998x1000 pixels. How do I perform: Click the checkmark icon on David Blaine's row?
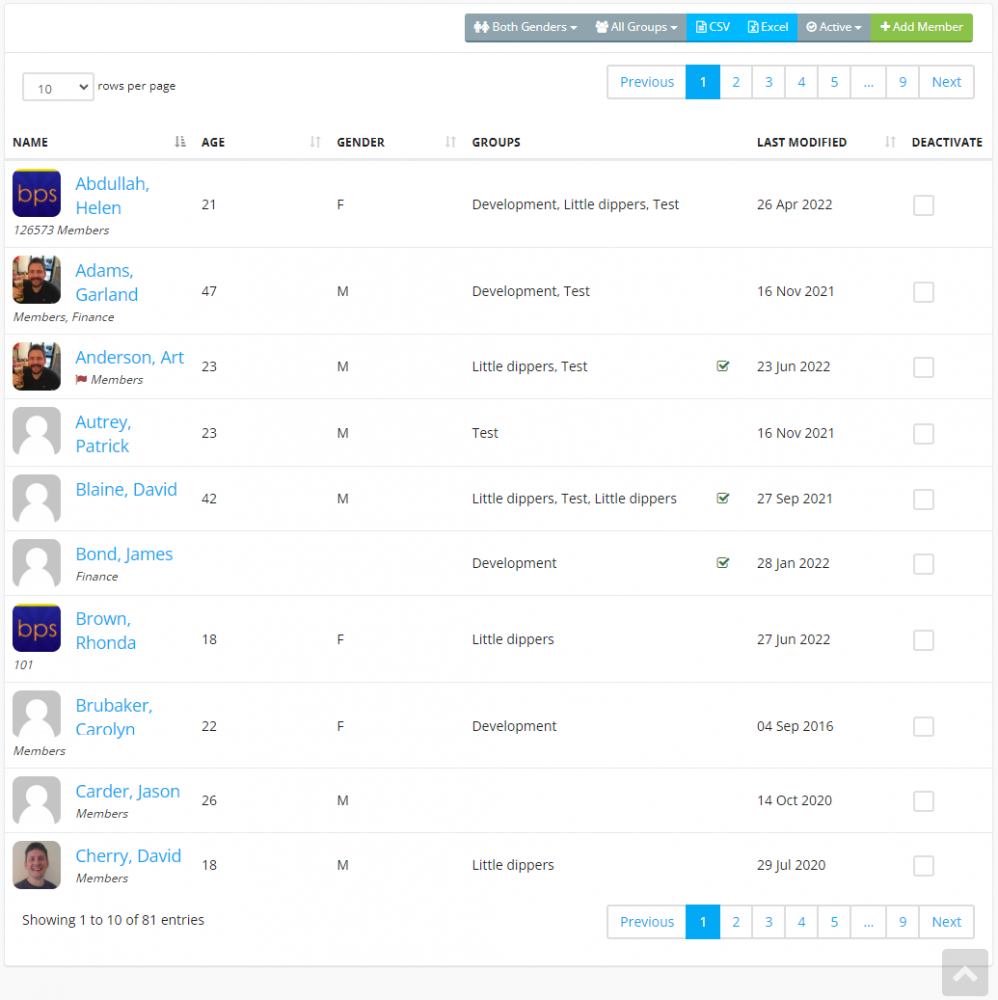(723, 499)
